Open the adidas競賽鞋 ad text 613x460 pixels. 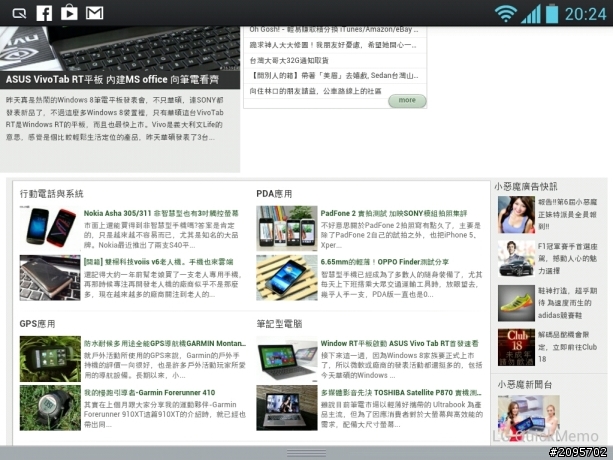567,303
